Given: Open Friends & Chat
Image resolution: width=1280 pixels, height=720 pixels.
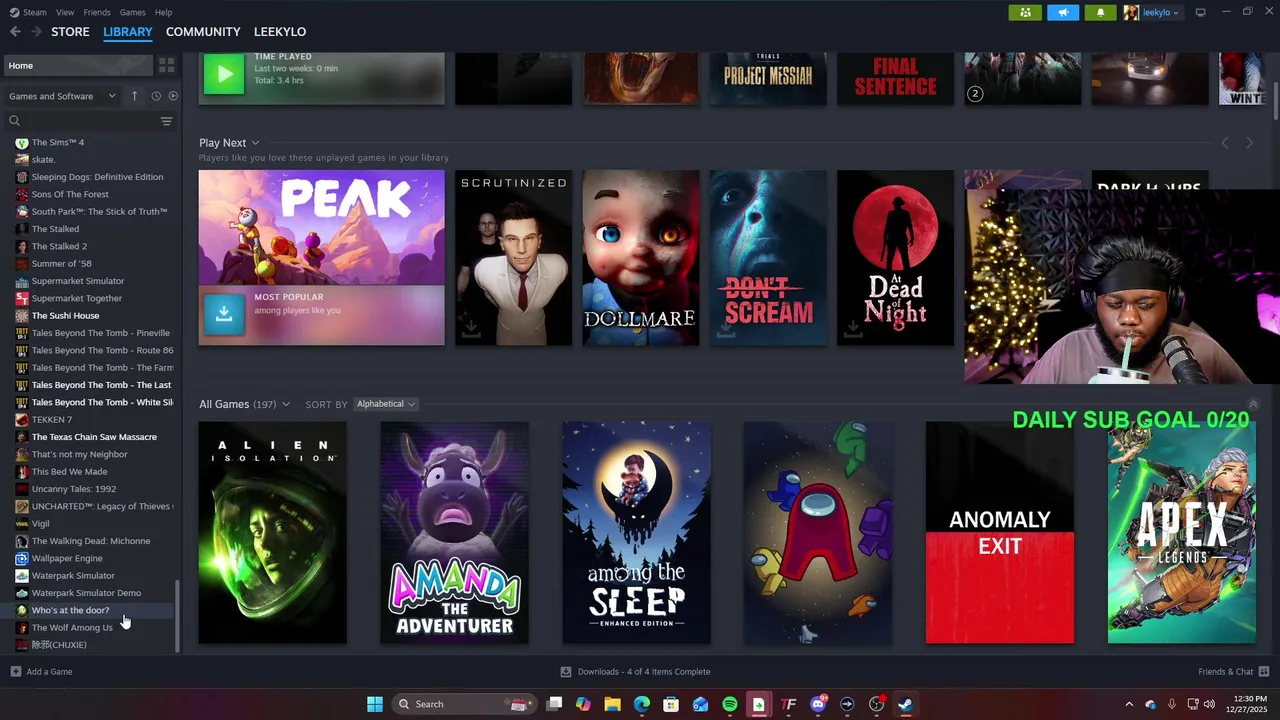Looking at the screenshot, I should (x=1234, y=672).
